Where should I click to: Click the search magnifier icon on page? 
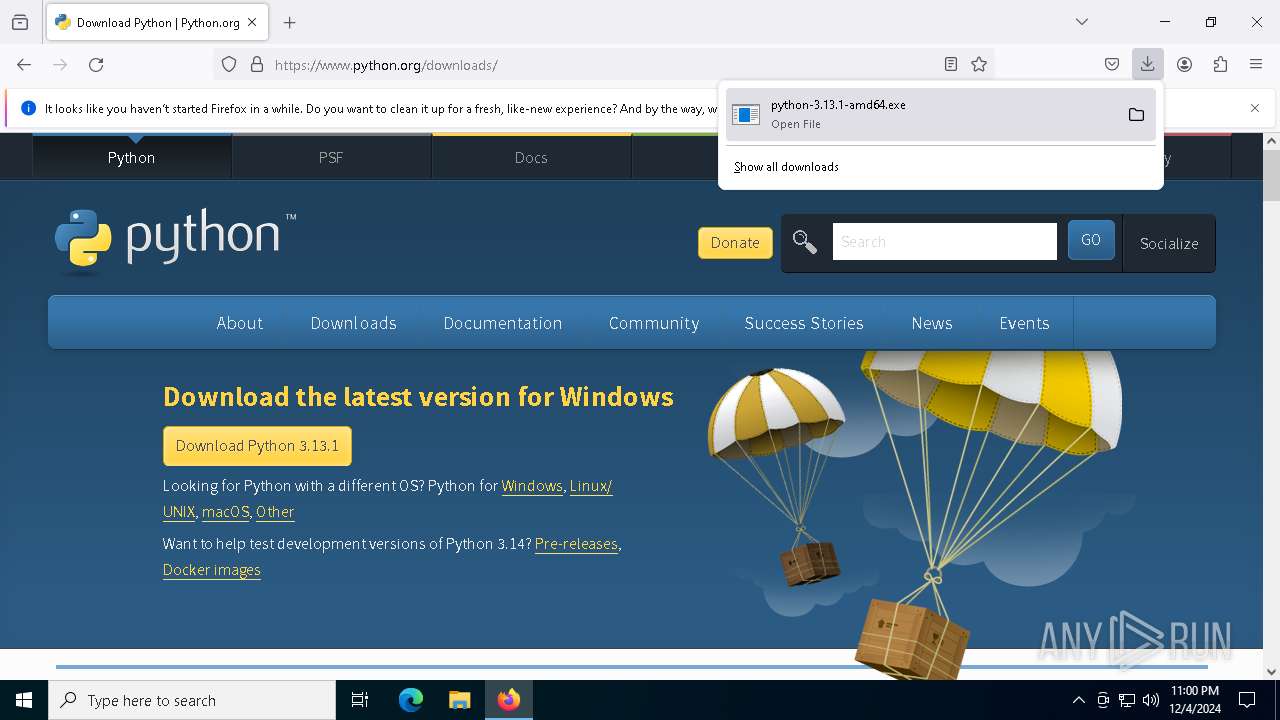point(805,242)
